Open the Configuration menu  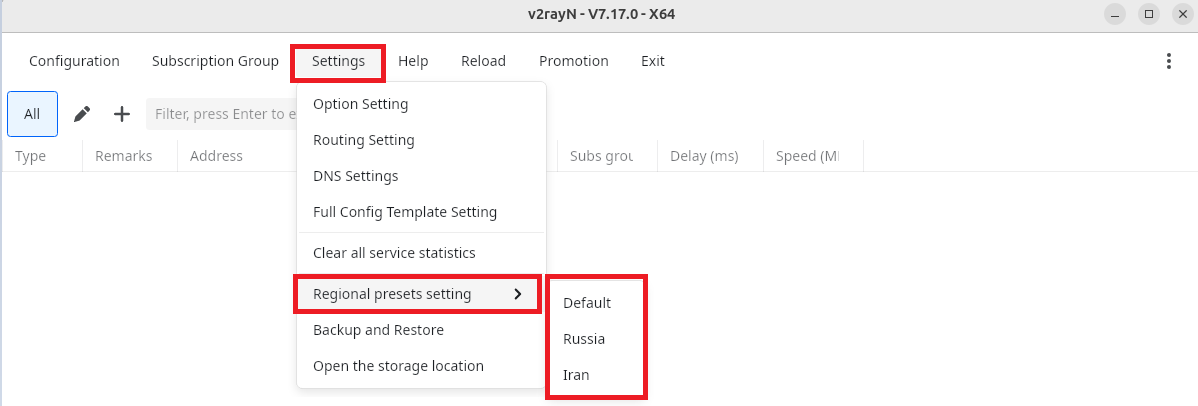[74, 61]
